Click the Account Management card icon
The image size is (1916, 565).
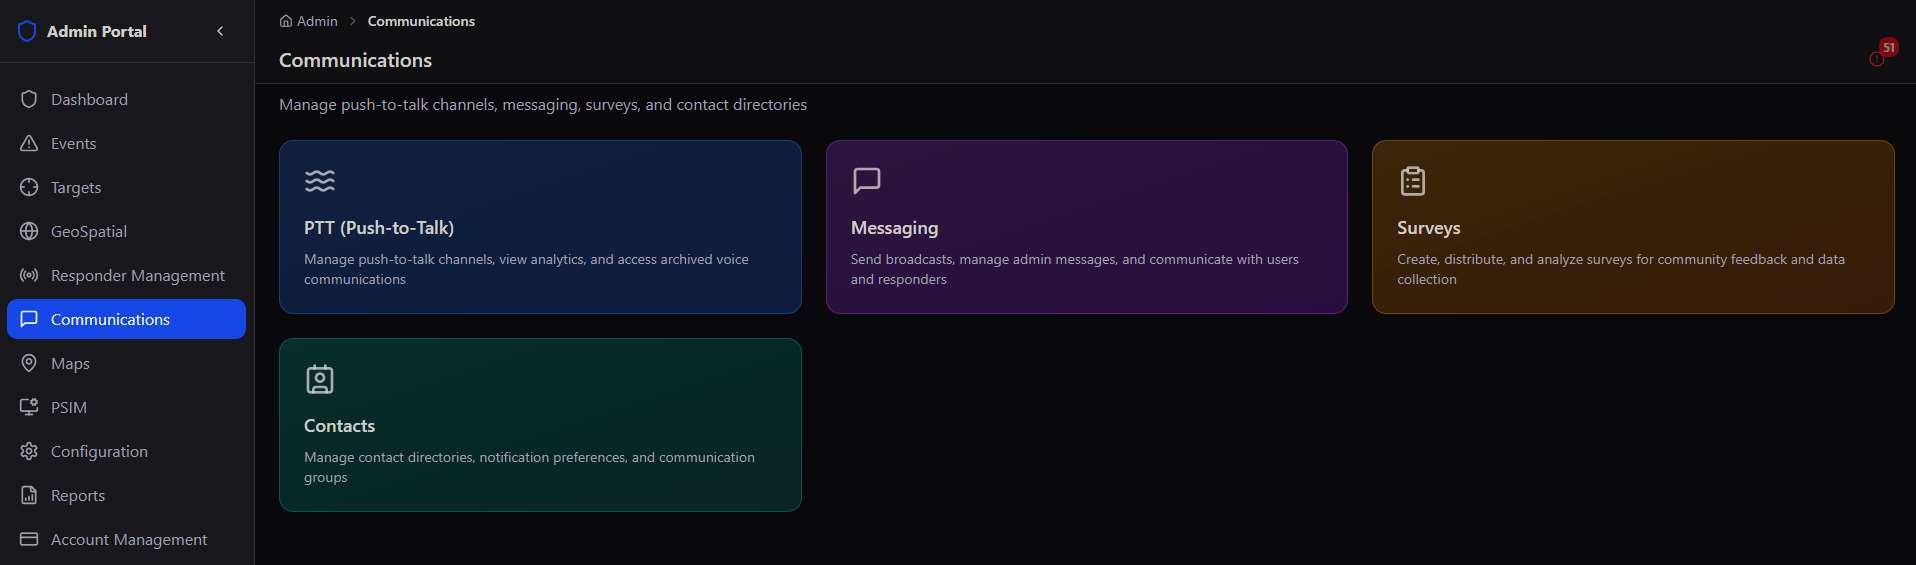29,539
